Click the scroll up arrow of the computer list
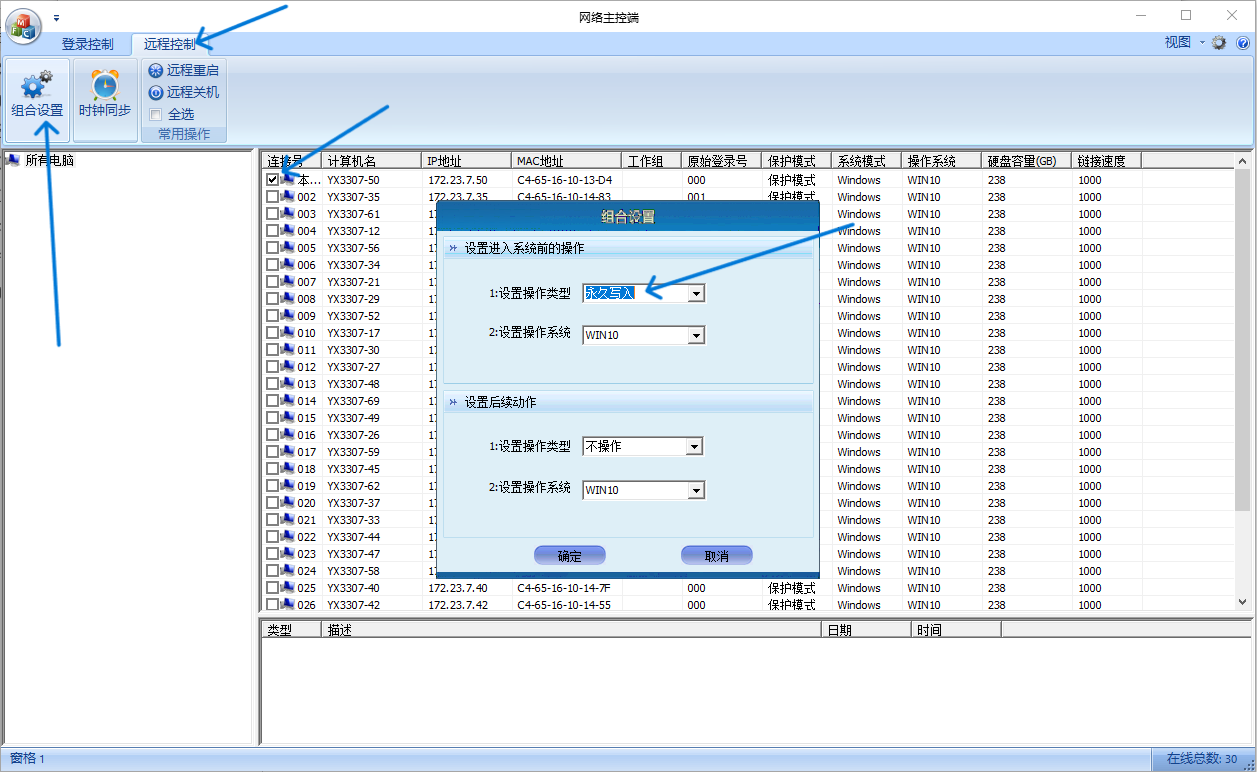This screenshot has height=772, width=1257. pyautogui.click(x=1244, y=161)
